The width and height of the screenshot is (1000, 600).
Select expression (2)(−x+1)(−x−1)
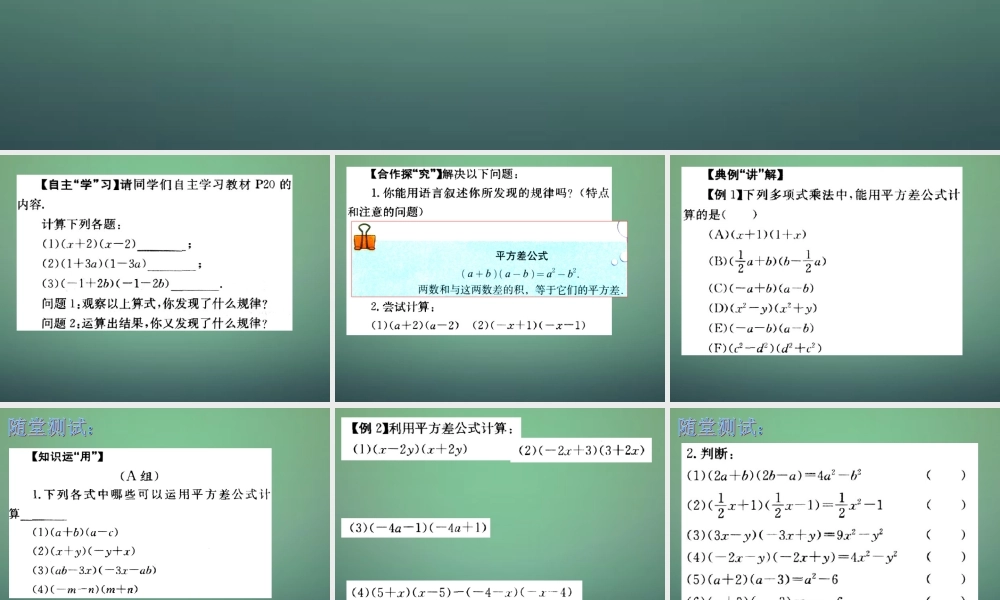529,325
